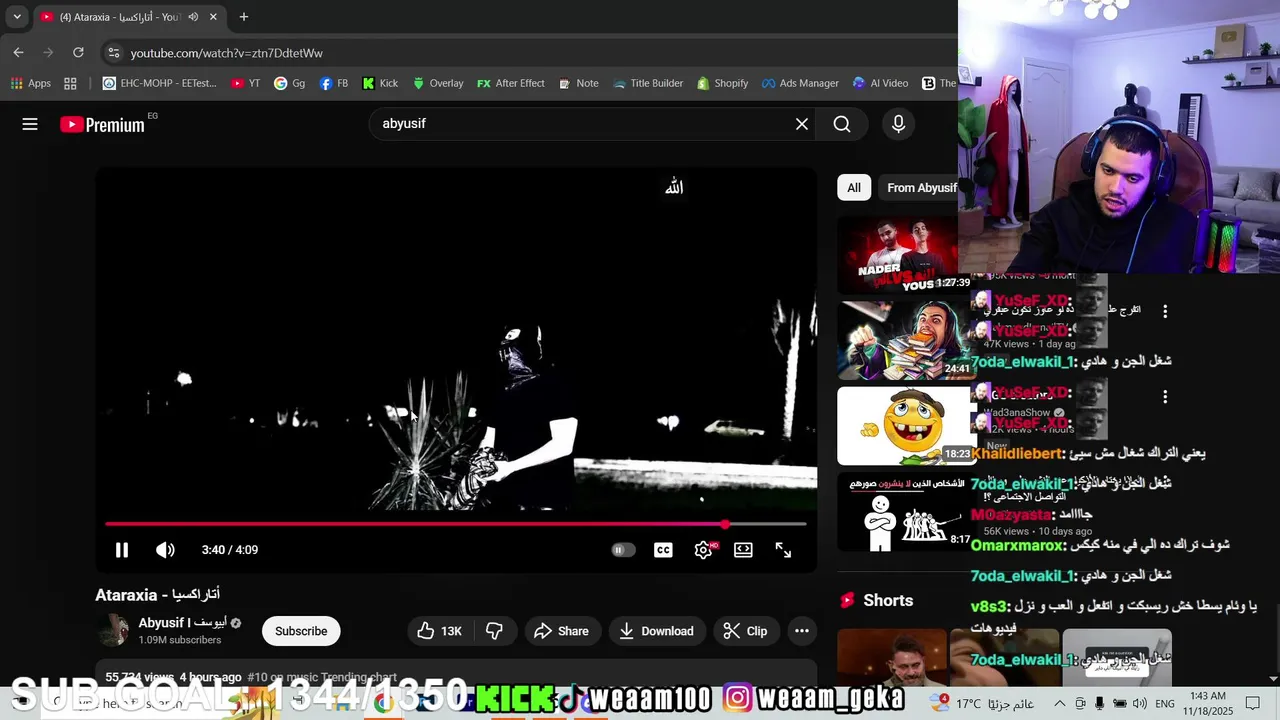Open the Note bookmark
The height and width of the screenshot is (720, 1280).
(x=579, y=83)
